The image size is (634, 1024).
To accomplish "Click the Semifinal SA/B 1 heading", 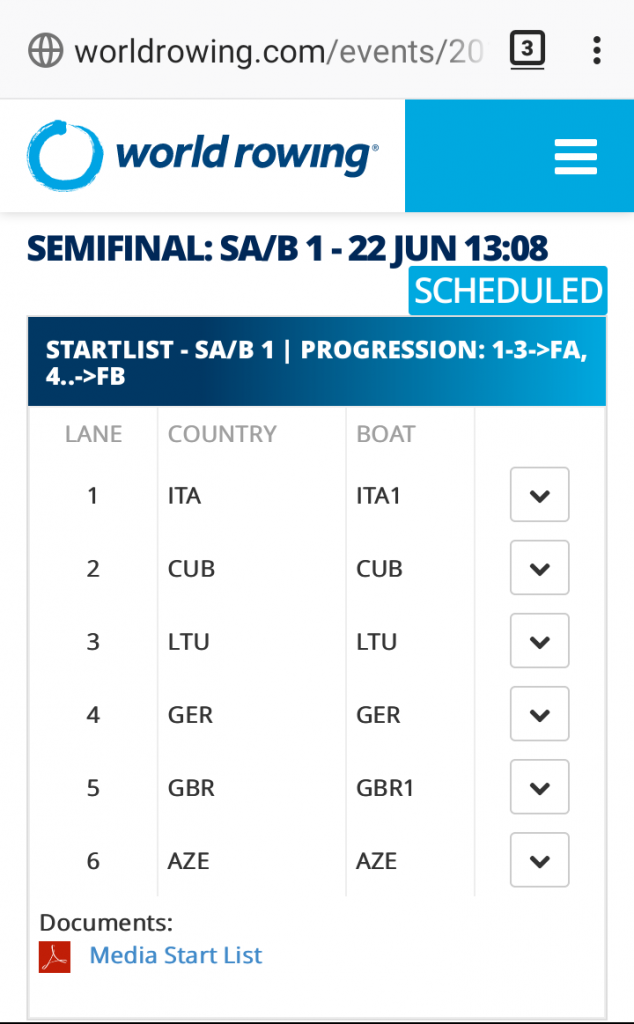I will pos(287,248).
